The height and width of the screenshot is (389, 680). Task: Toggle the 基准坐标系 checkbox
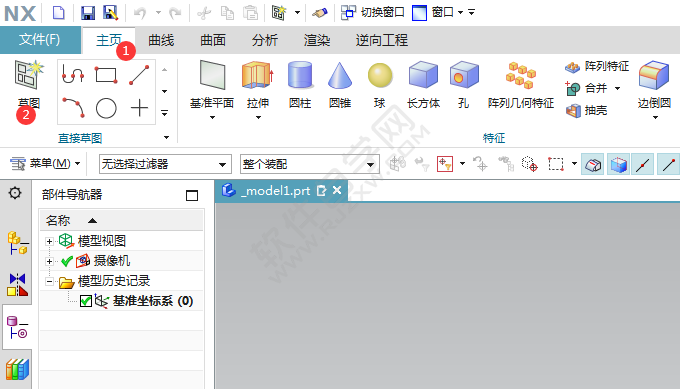[85, 301]
